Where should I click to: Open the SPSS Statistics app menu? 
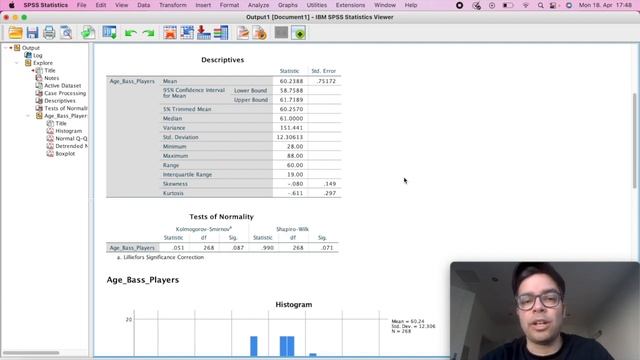[46, 5]
